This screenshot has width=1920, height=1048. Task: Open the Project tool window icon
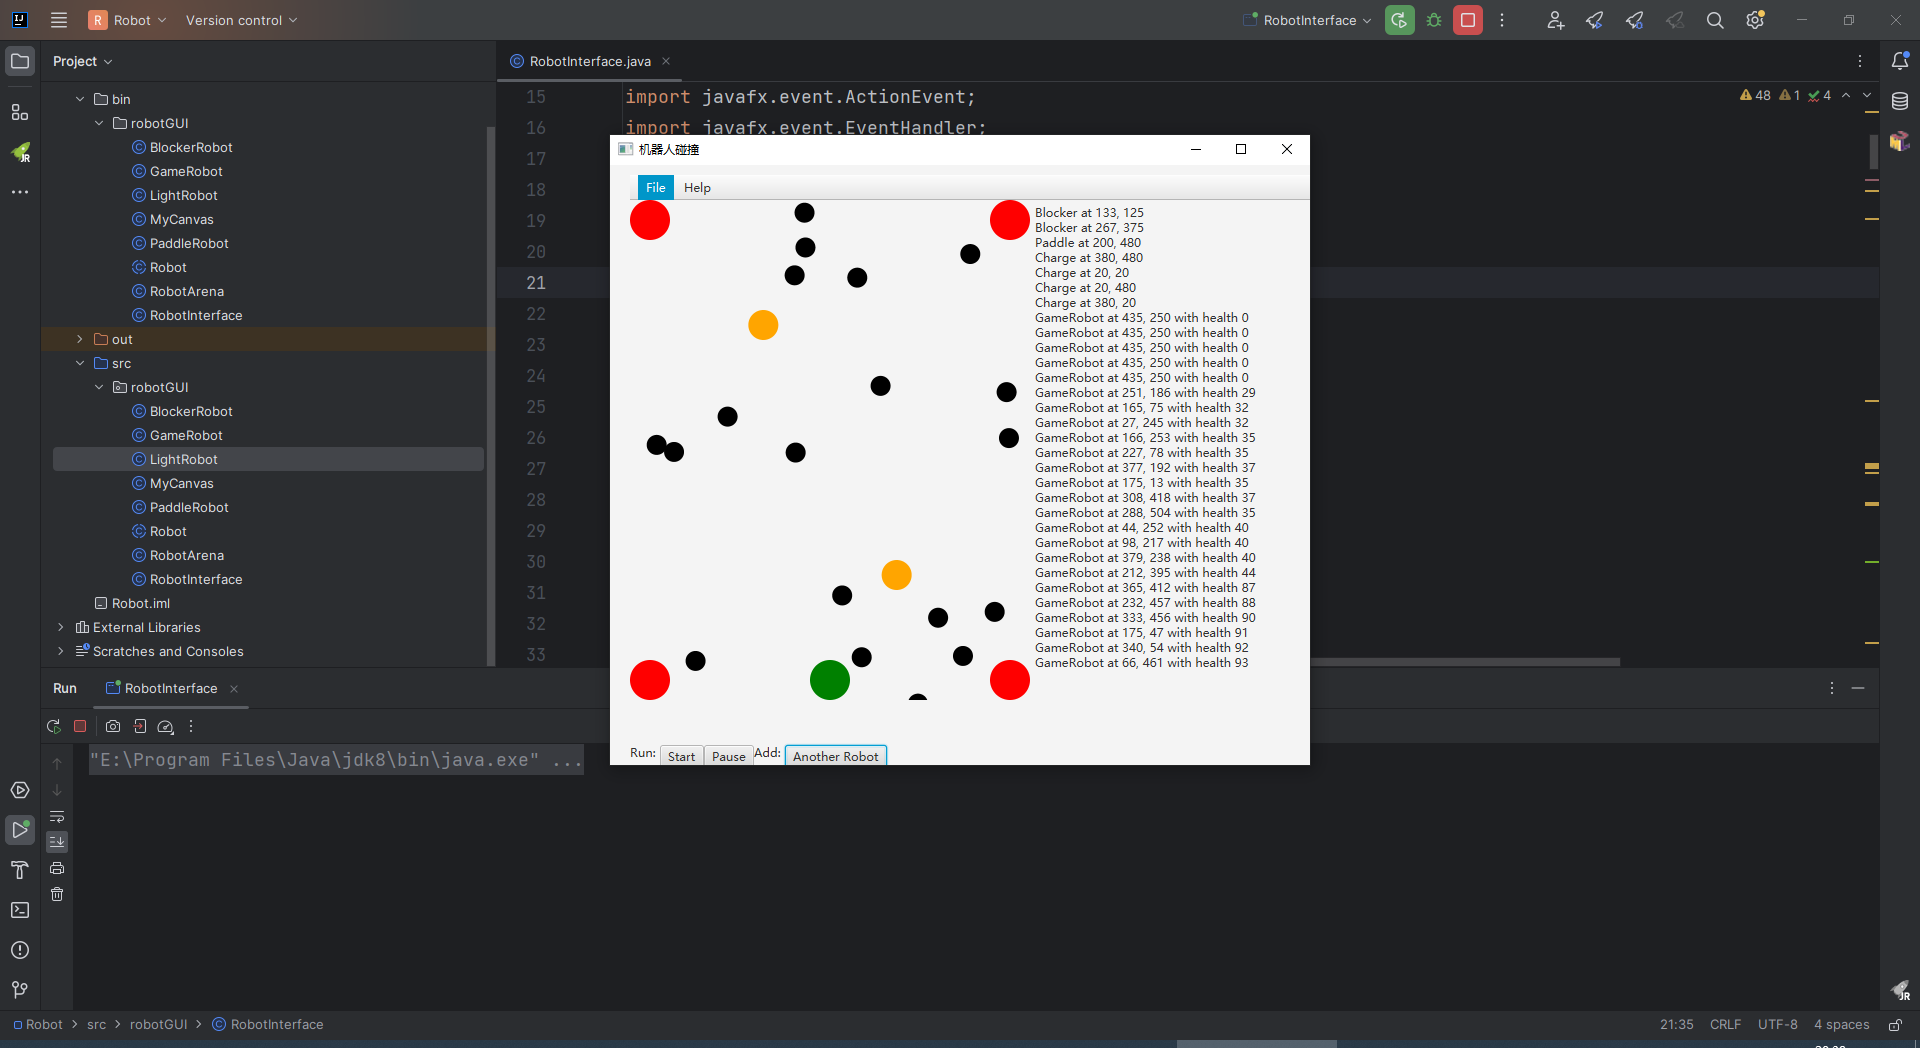tap(20, 61)
